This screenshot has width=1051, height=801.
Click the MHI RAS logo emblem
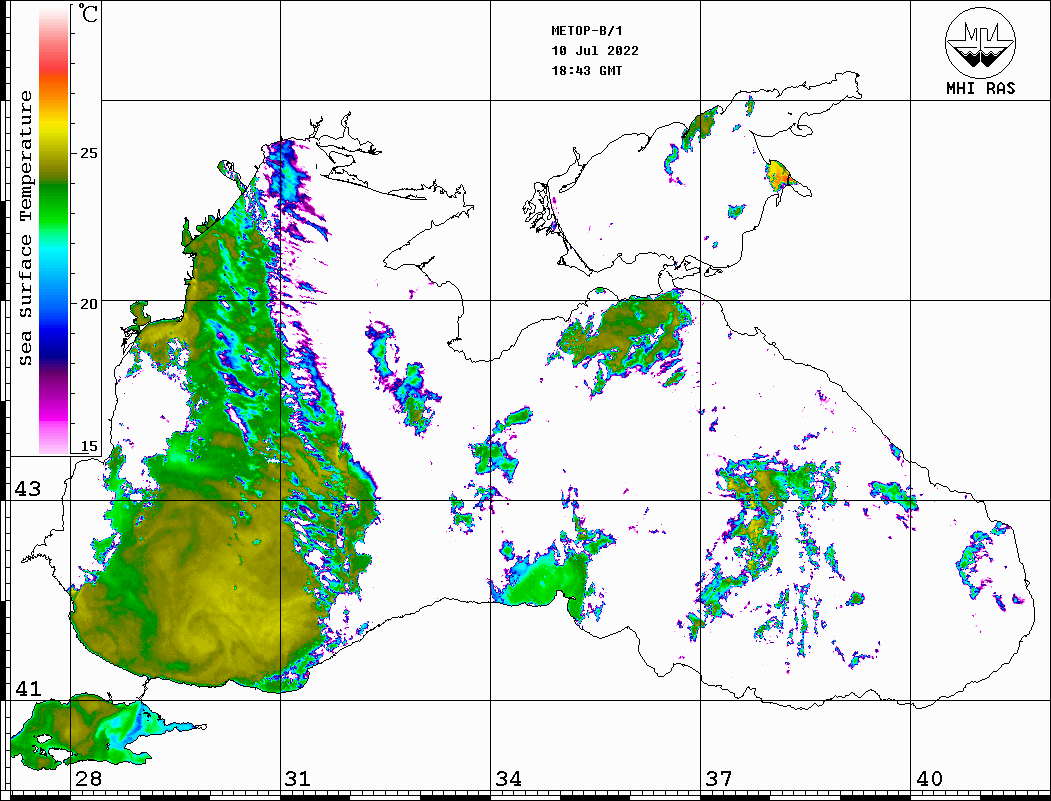pos(980,42)
